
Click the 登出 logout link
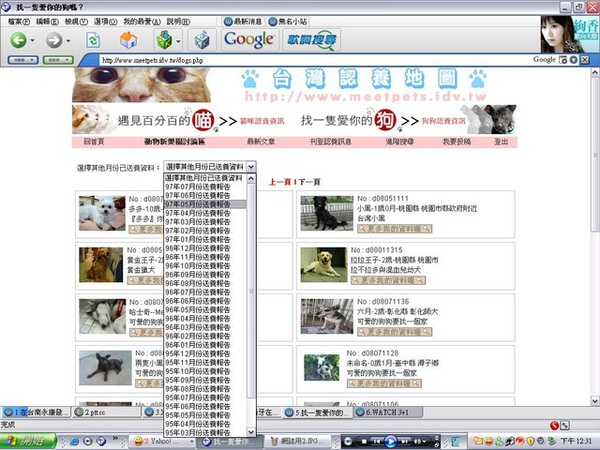[501, 142]
